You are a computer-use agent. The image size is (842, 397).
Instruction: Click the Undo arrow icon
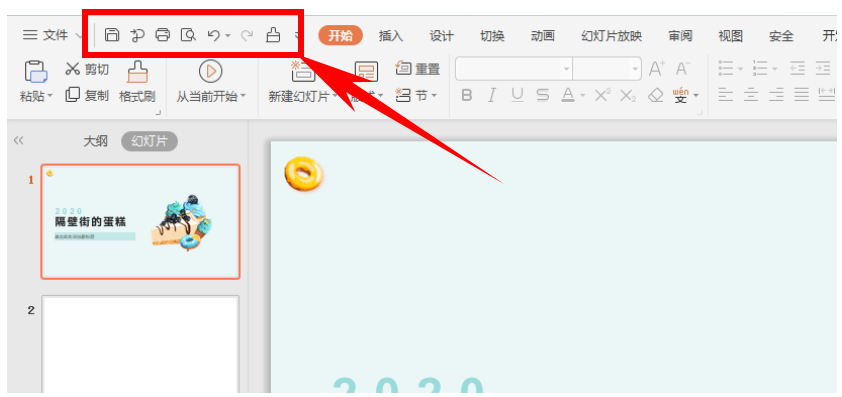214,35
